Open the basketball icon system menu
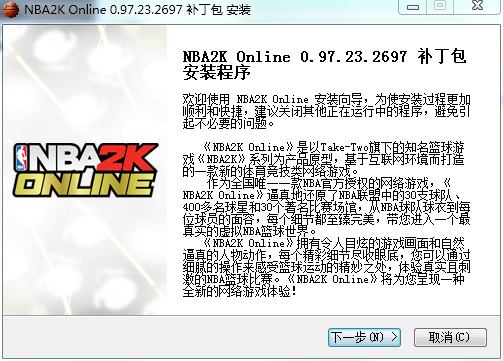This screenshot has height=361, width=503. coord(11,9)
